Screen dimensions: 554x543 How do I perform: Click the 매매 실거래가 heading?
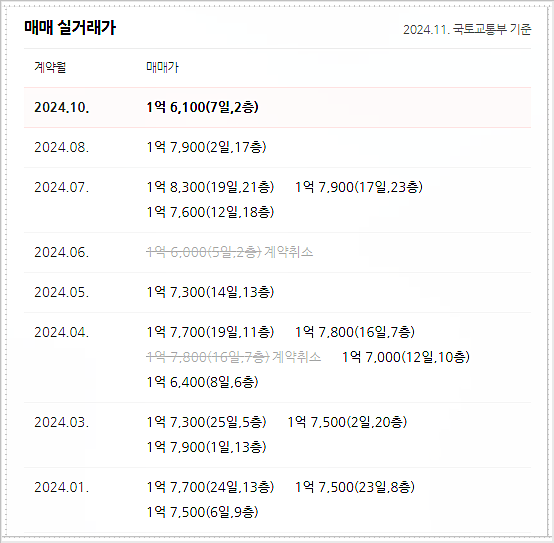(70, 28)
